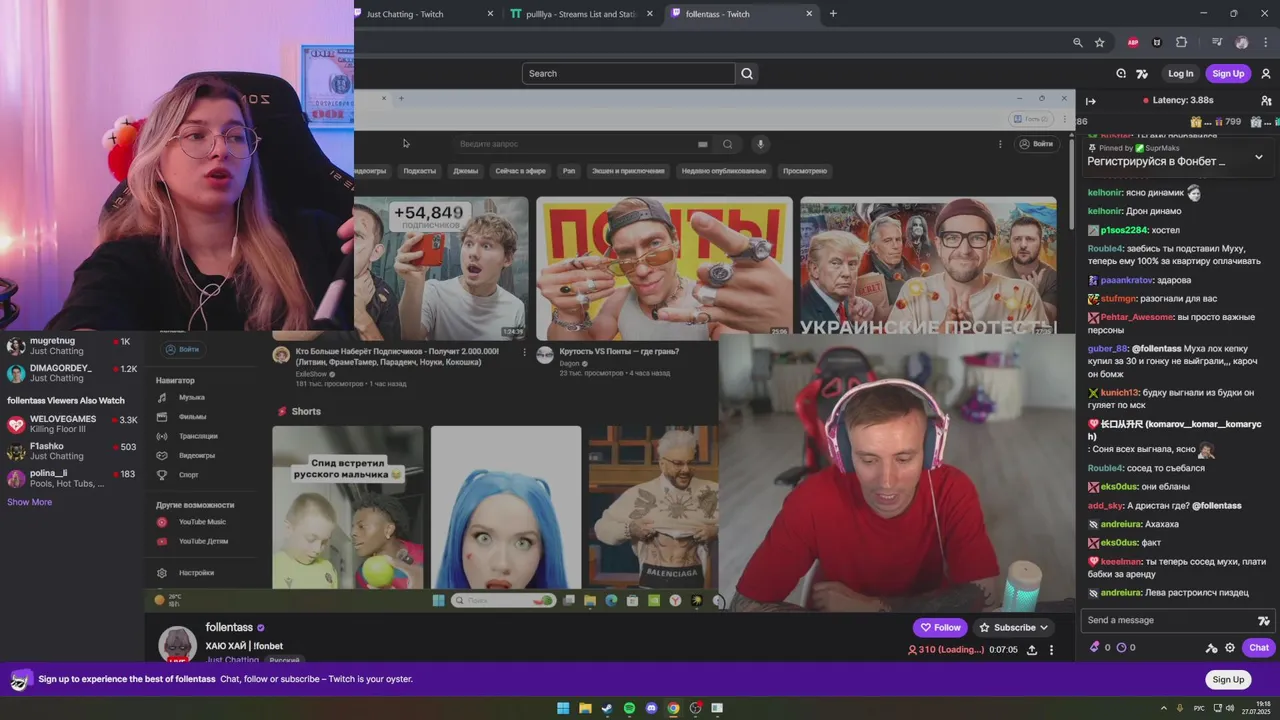Open the Chrome media controls icon
The height and width of the screenshot is (720, 1280).
(1217, 43)
